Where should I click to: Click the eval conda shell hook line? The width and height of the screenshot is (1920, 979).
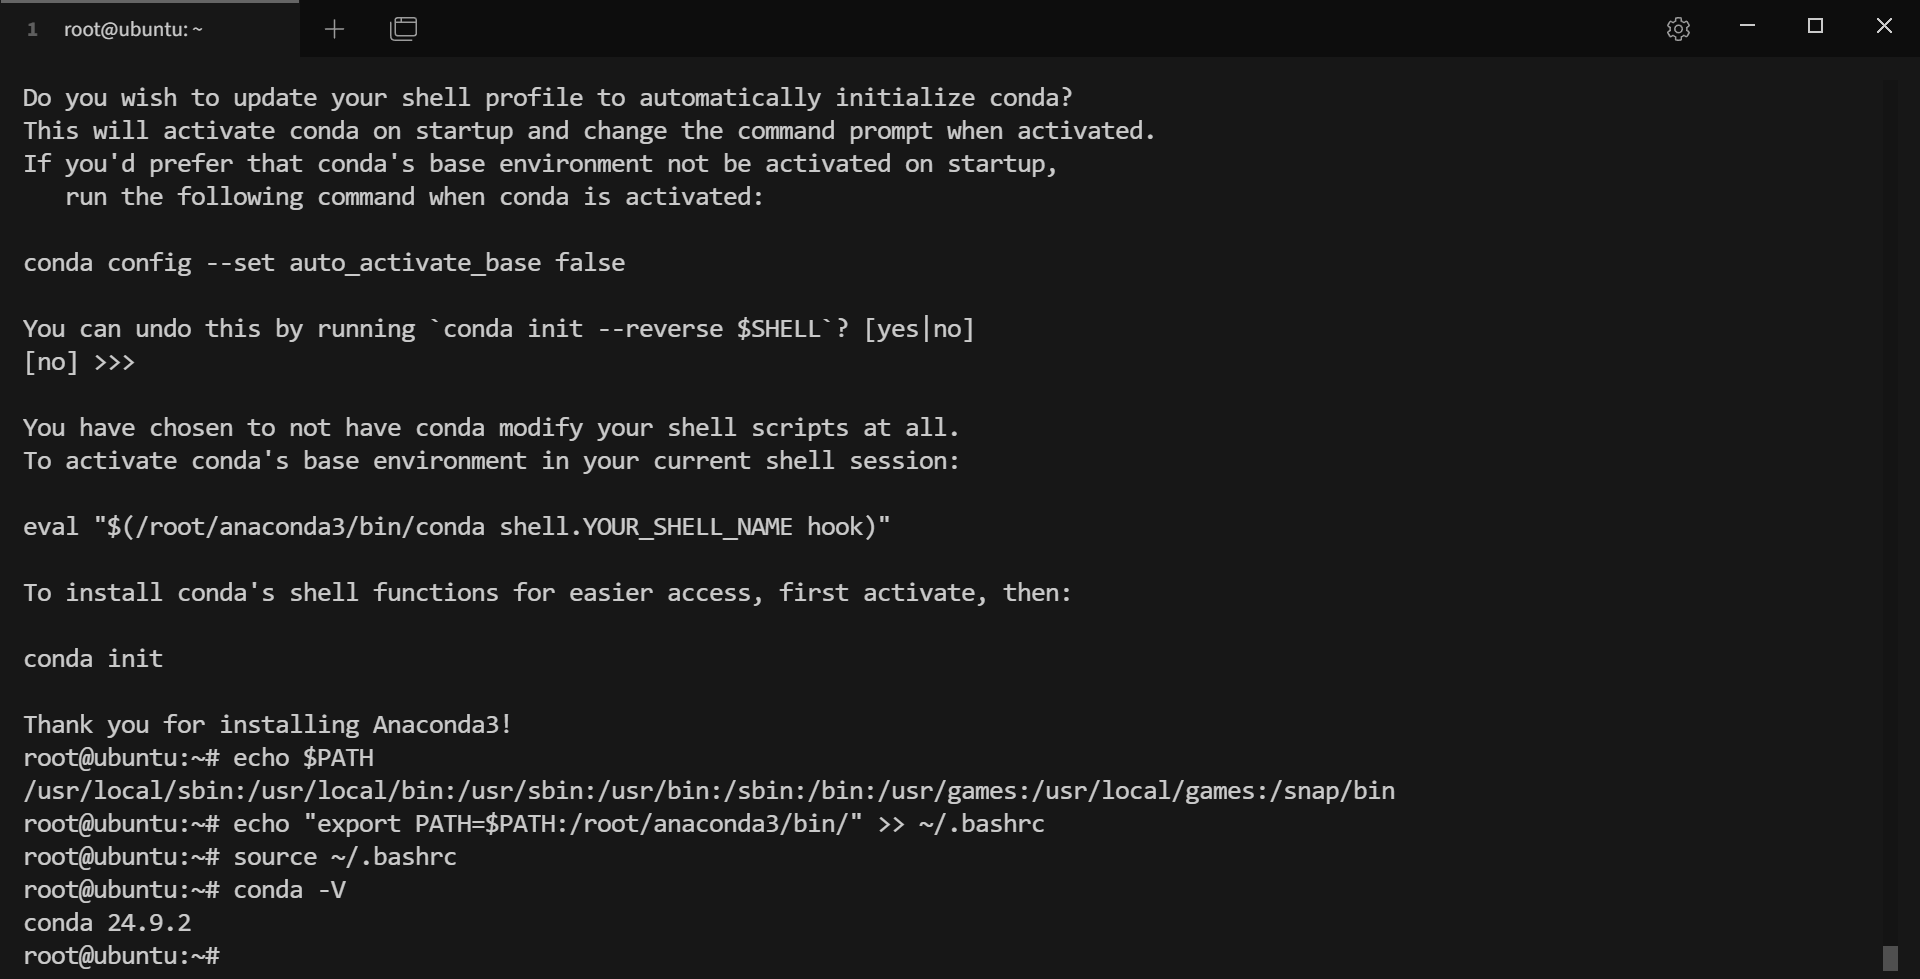(x=457, y=527)
